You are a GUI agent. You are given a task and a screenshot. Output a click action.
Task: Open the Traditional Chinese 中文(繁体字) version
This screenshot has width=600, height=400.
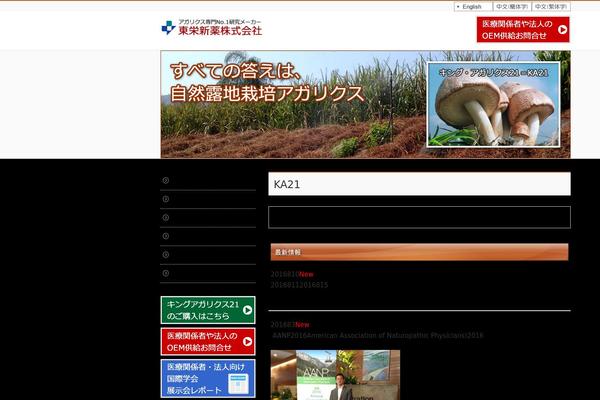(x=551, y=7)
